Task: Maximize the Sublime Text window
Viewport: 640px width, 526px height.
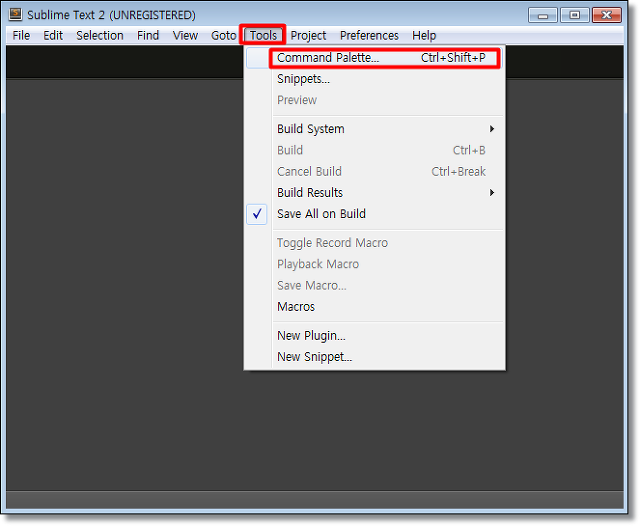Action: point(574,16)
